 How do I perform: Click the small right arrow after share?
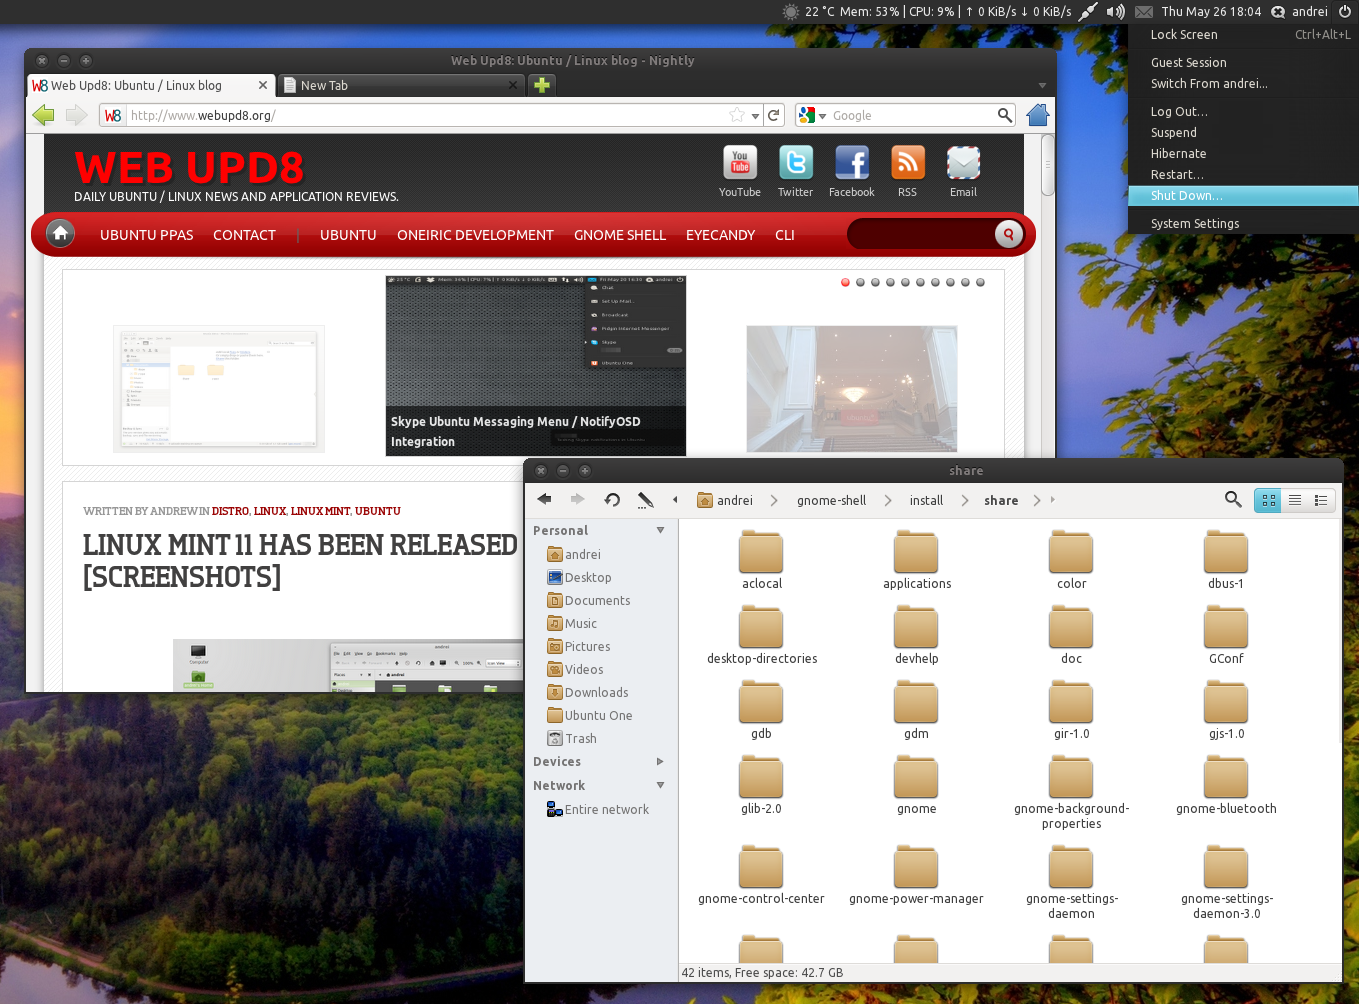pyautogui.click(x=1052, y=499)
